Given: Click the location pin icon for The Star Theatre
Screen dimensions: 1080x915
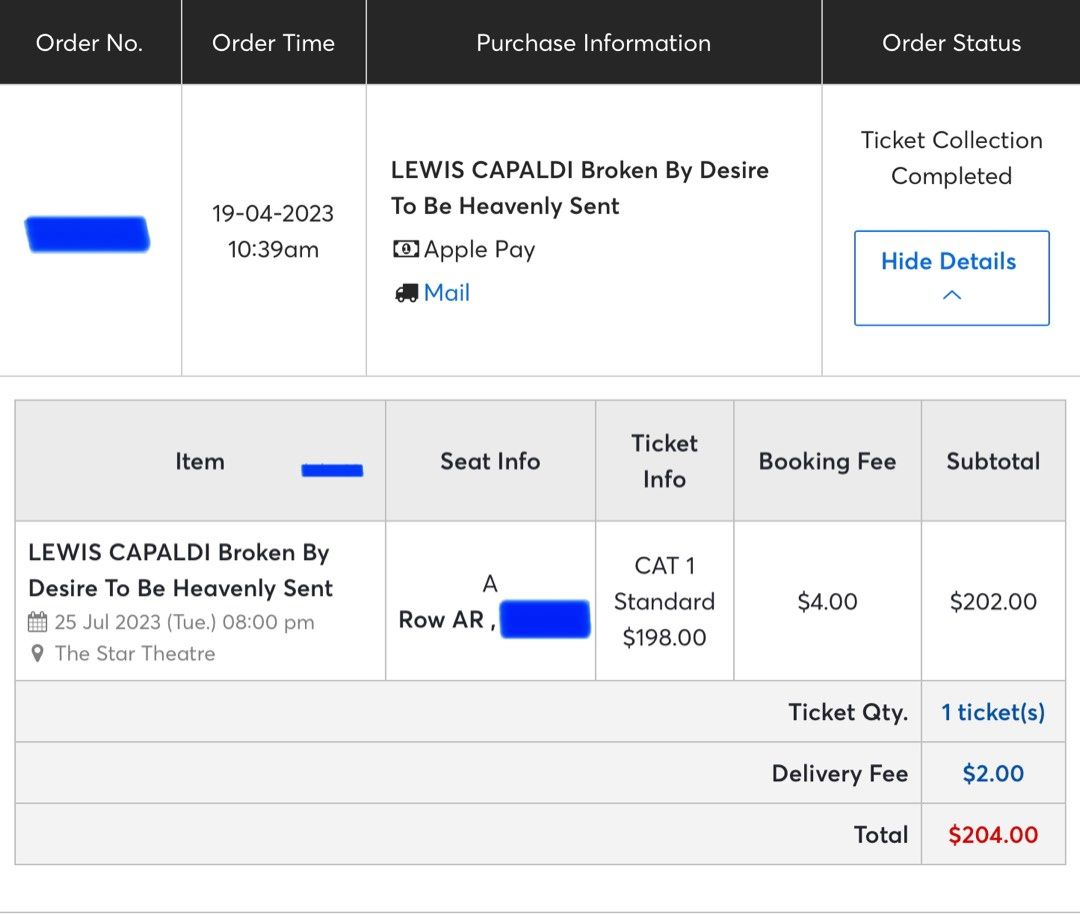Looking at the screenshot, I should pos(39,654).
